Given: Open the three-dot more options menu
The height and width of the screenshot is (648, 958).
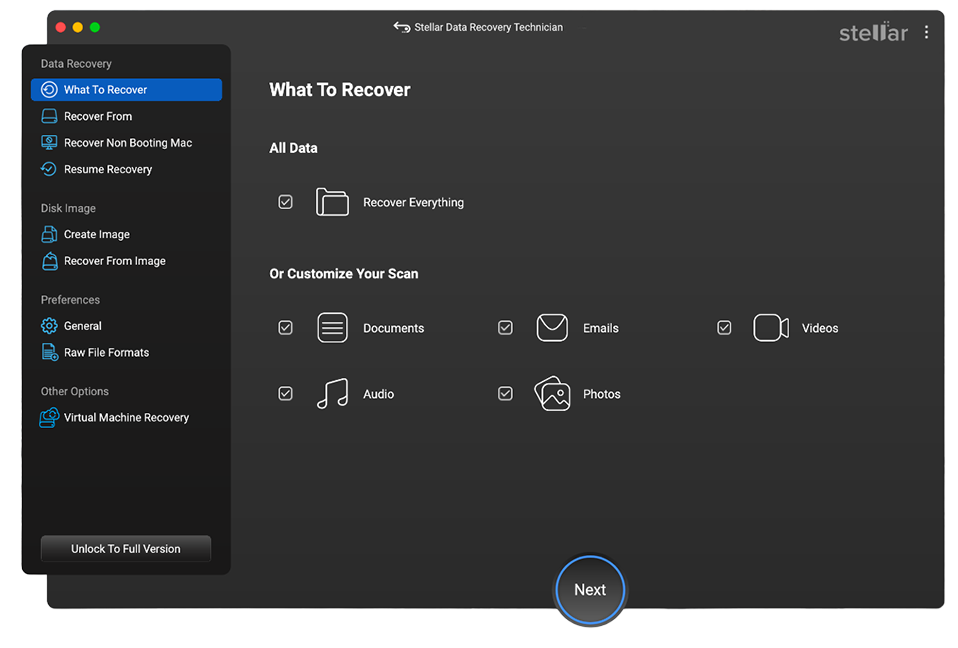Looking at the screenshot, I should pyautogui.click(x=926, y=32).
